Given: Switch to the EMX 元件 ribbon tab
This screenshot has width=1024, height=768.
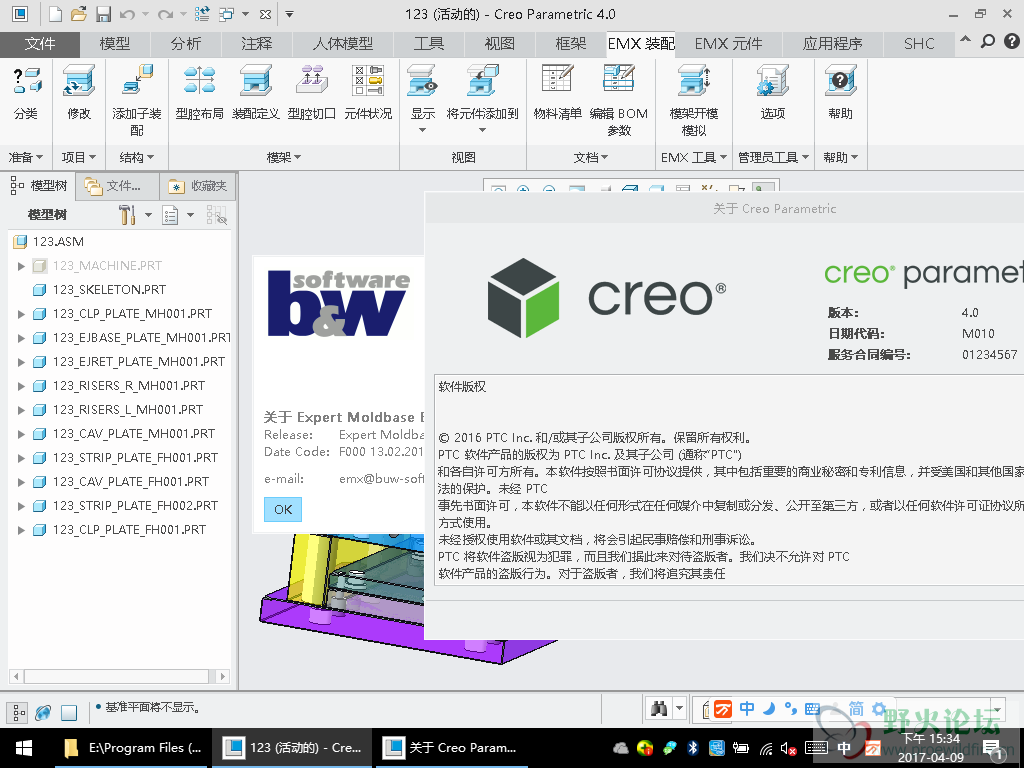Looking at the screenshot, I should [x=728, y=44].
